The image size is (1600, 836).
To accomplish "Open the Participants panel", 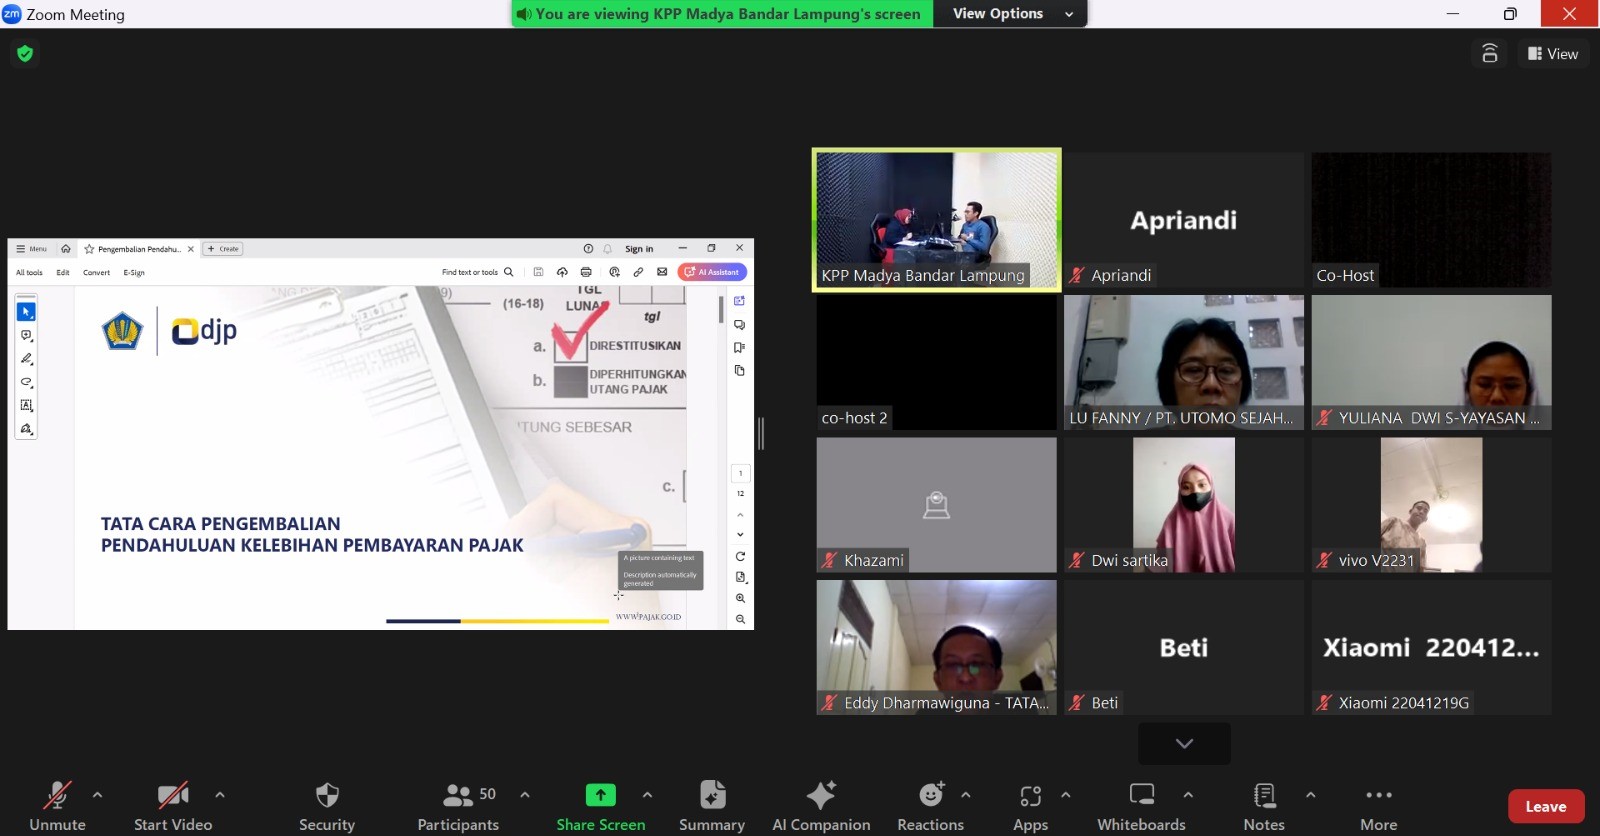I will (458, 805).
